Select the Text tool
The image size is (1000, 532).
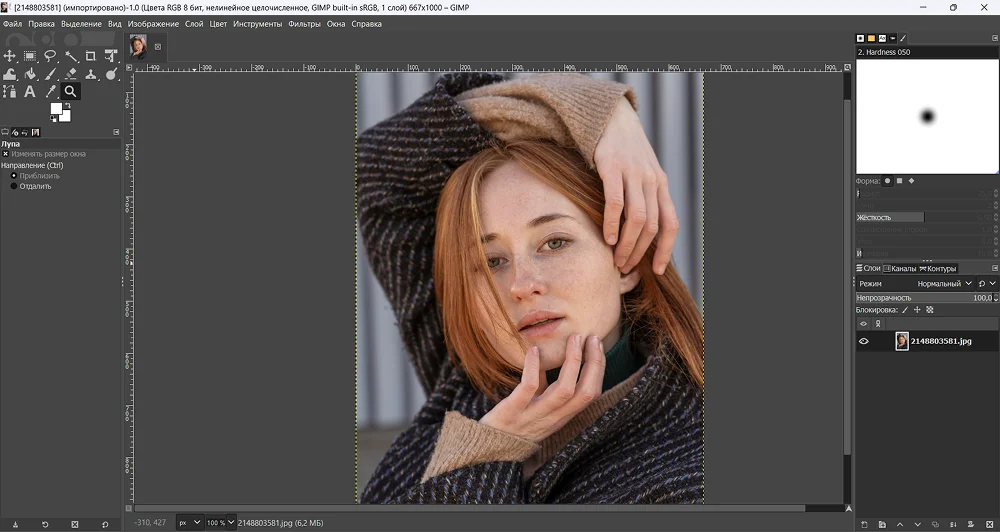pos(30,92)
